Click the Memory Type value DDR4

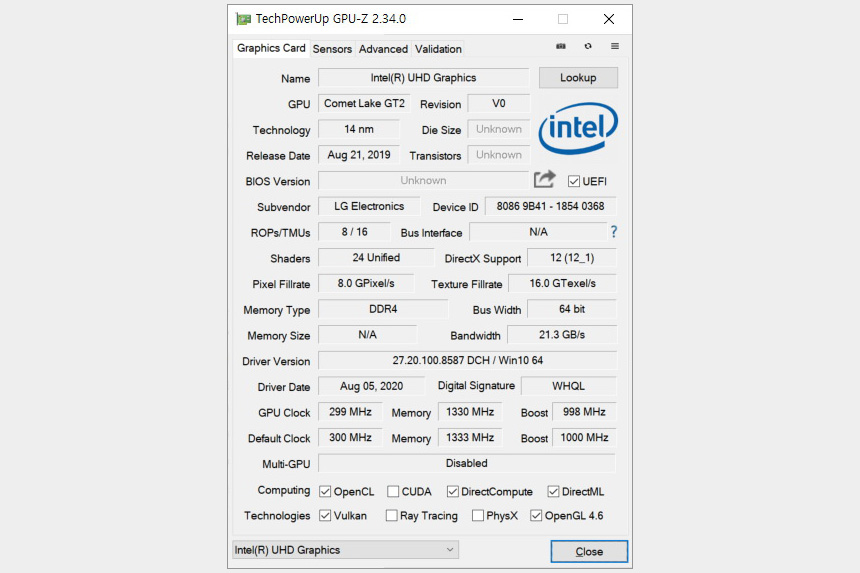click(x=383, y=309)
